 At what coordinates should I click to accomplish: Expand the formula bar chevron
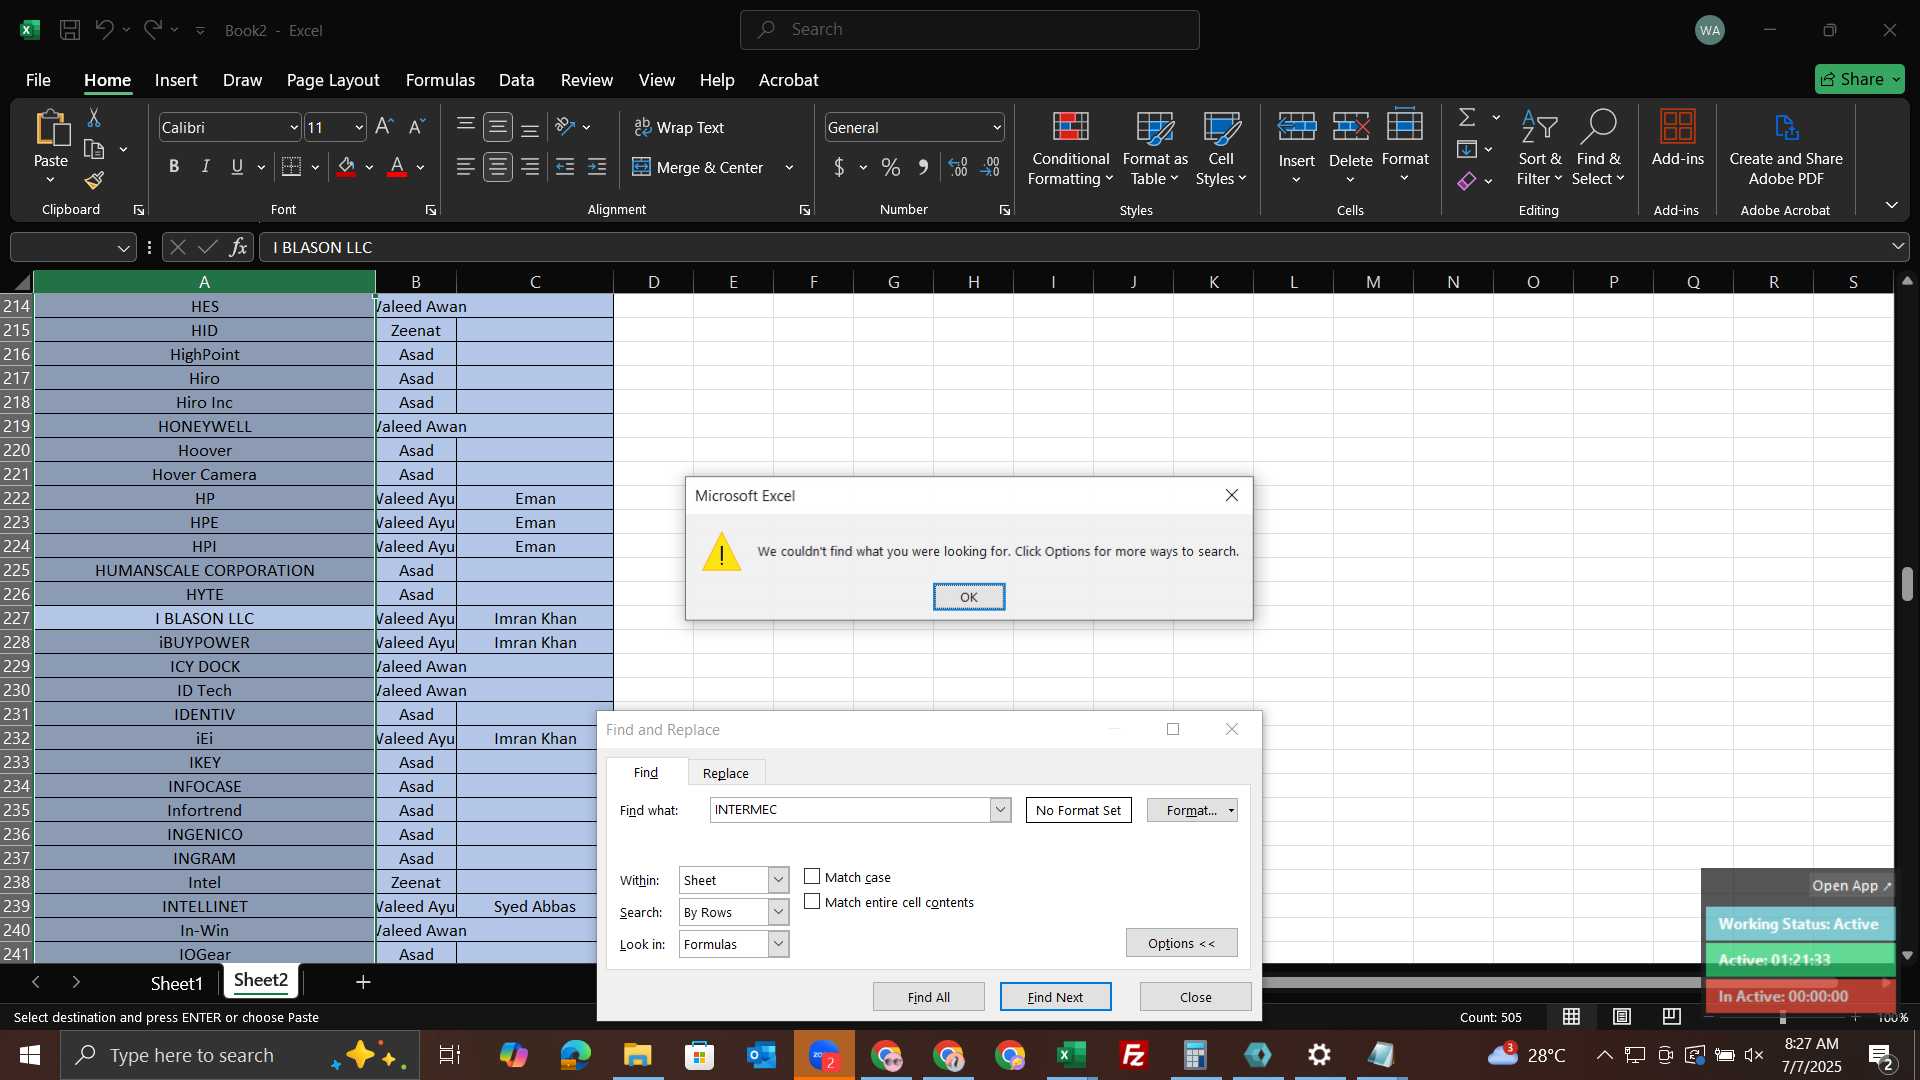tap(1898, 247)
